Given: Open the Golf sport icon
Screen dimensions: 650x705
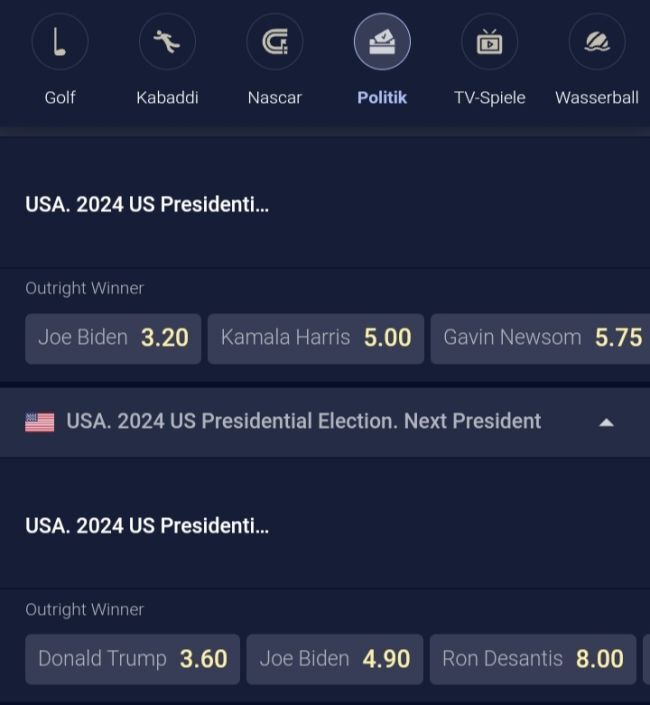Looking at the screenshot, I should click(60, 42).
